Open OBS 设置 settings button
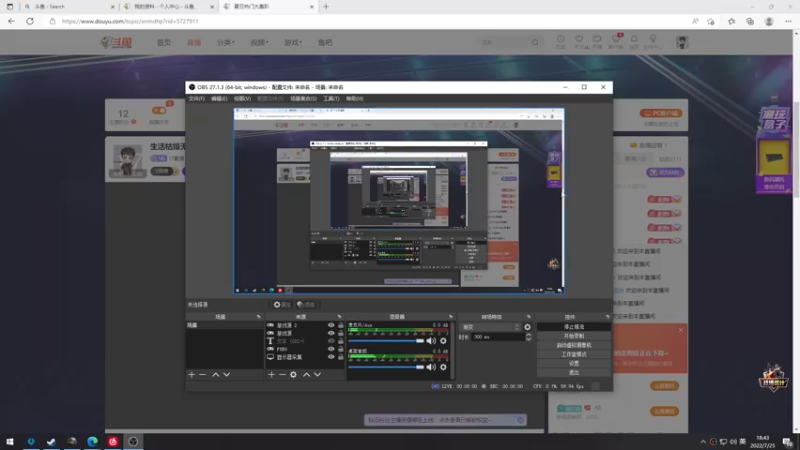Image resolution: width=800 pixels, height=450 pixels. (574, 363)
